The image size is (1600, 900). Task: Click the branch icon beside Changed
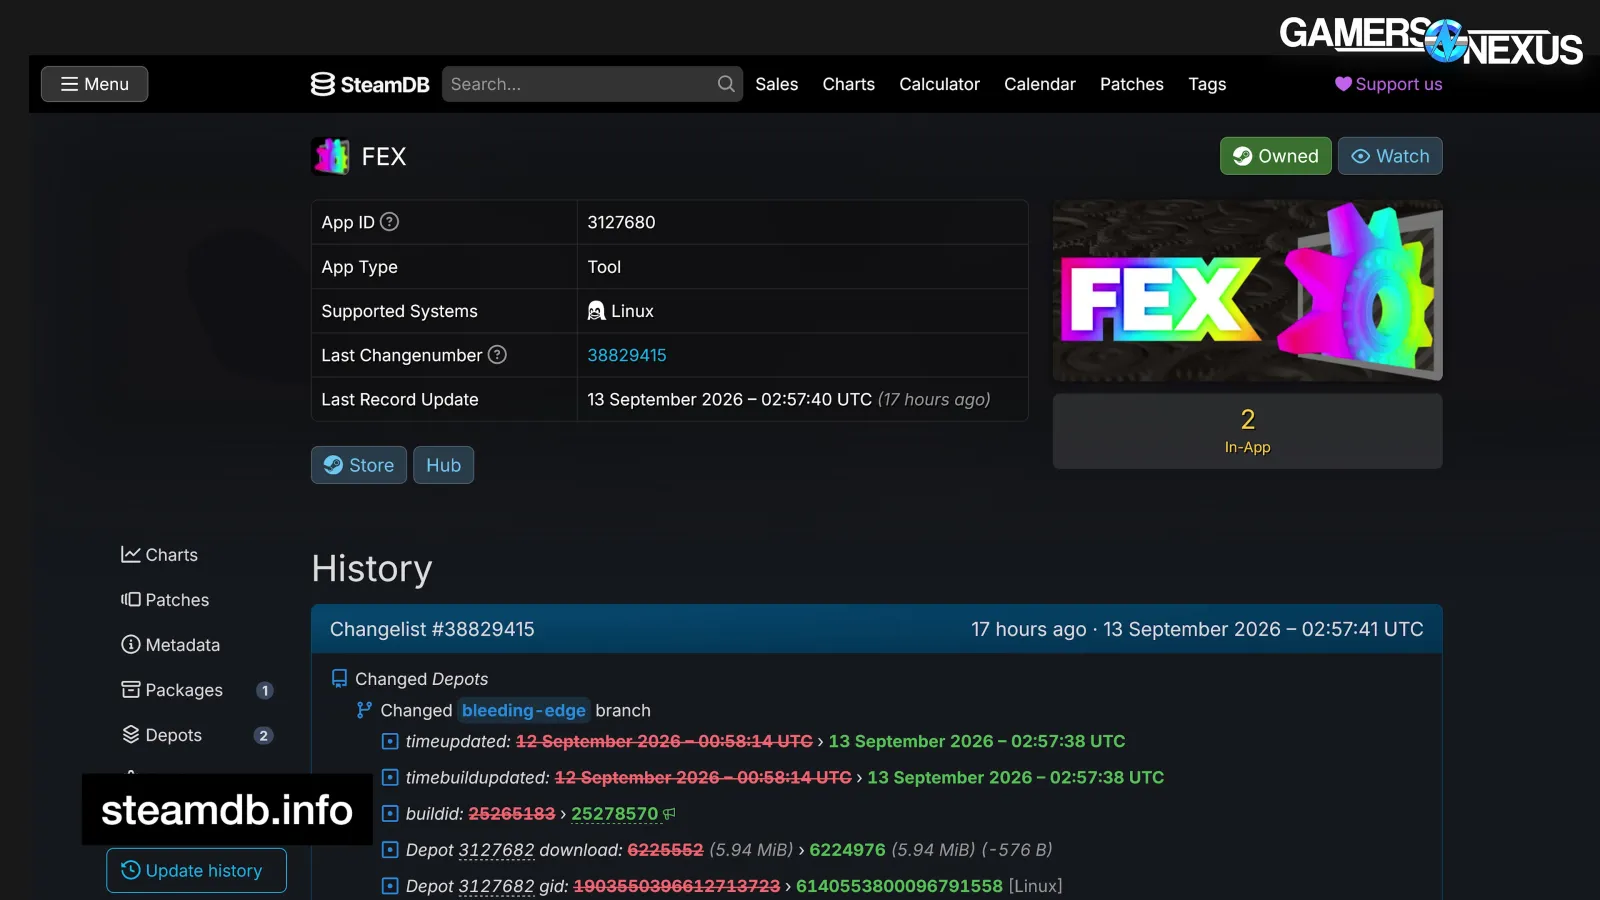(364, 710)
